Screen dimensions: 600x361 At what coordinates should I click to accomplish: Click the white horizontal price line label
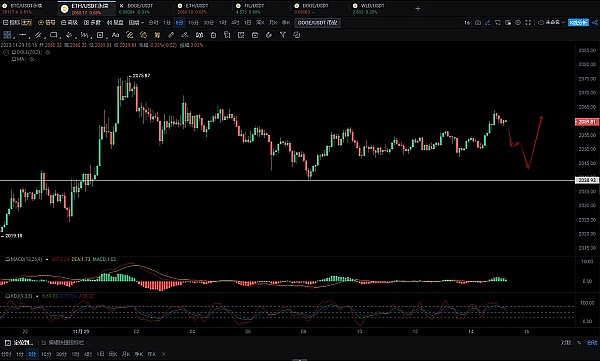(x=587, y=180)
